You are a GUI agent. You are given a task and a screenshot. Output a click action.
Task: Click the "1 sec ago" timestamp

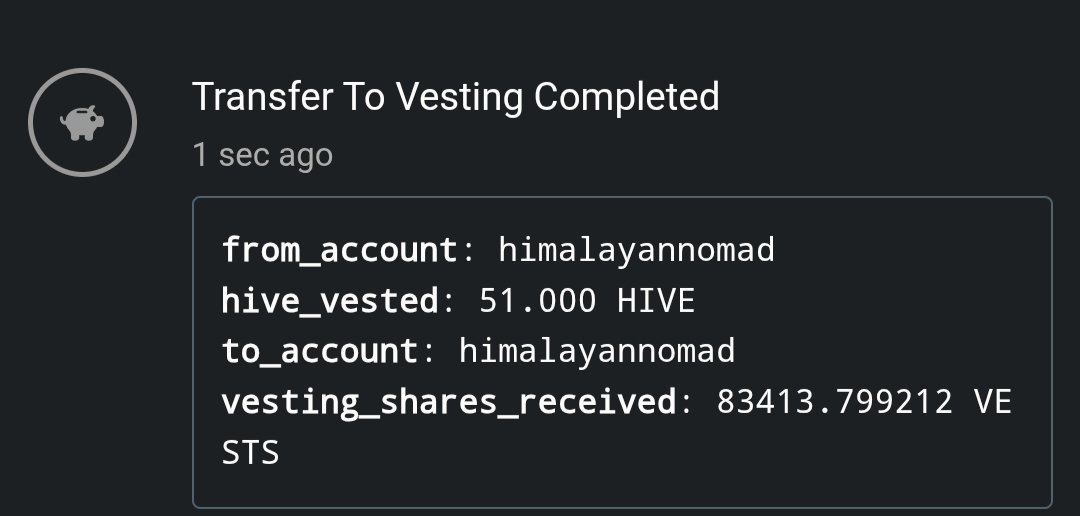click(262, 155)
